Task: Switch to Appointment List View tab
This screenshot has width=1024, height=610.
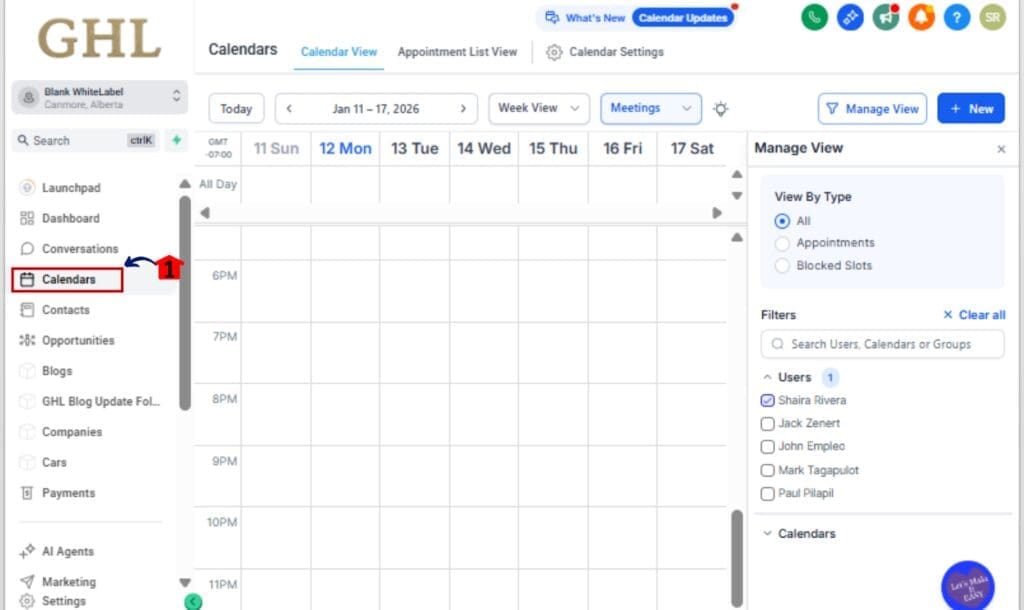Action: click(x=457, y=52)
